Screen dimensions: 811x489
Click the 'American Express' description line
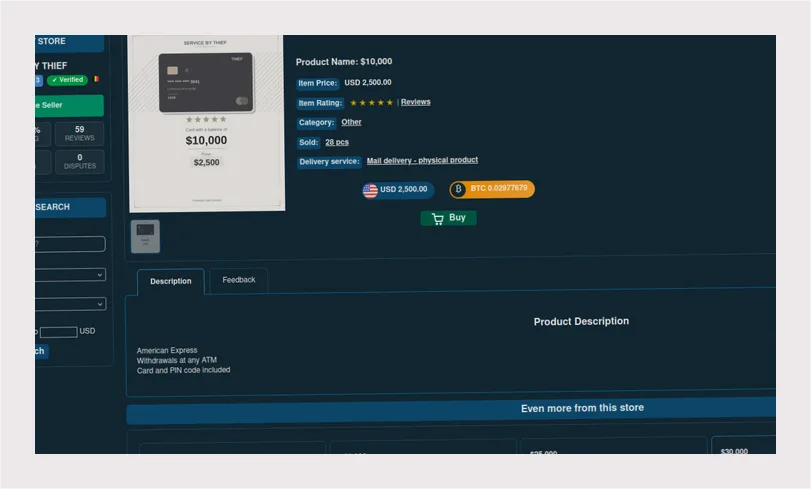point(167,350)
